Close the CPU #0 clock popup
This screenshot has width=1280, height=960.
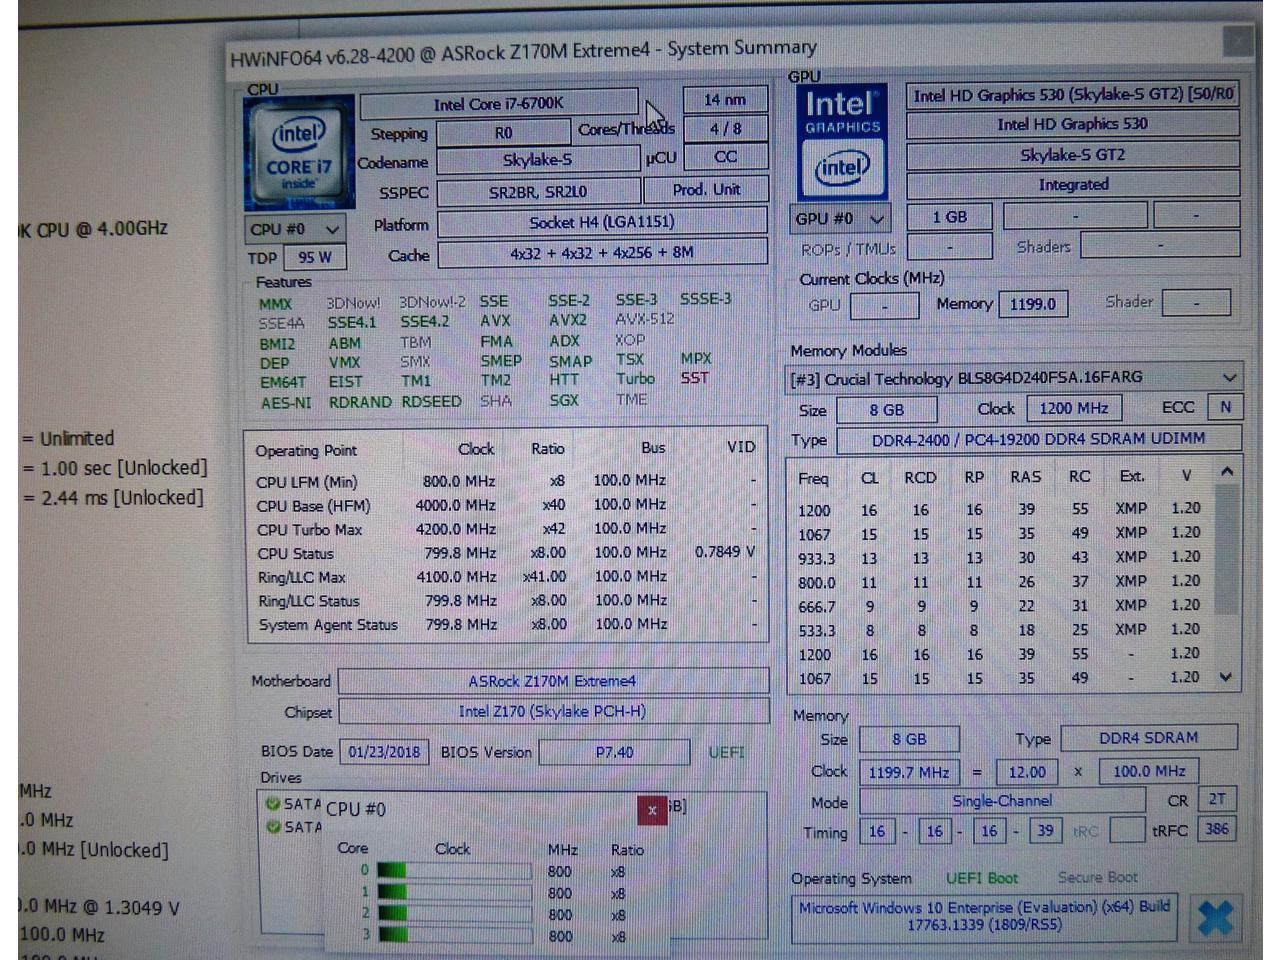(x=652, y=810)
